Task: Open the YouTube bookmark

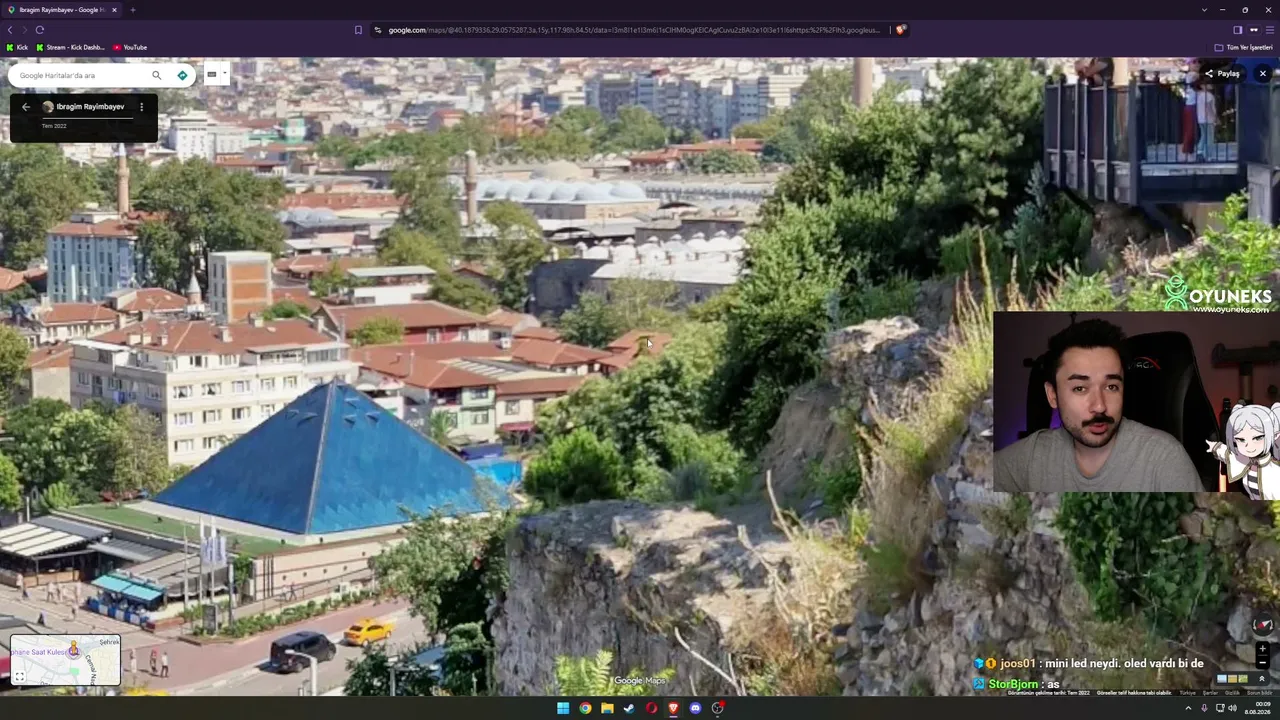Action: 130,47
